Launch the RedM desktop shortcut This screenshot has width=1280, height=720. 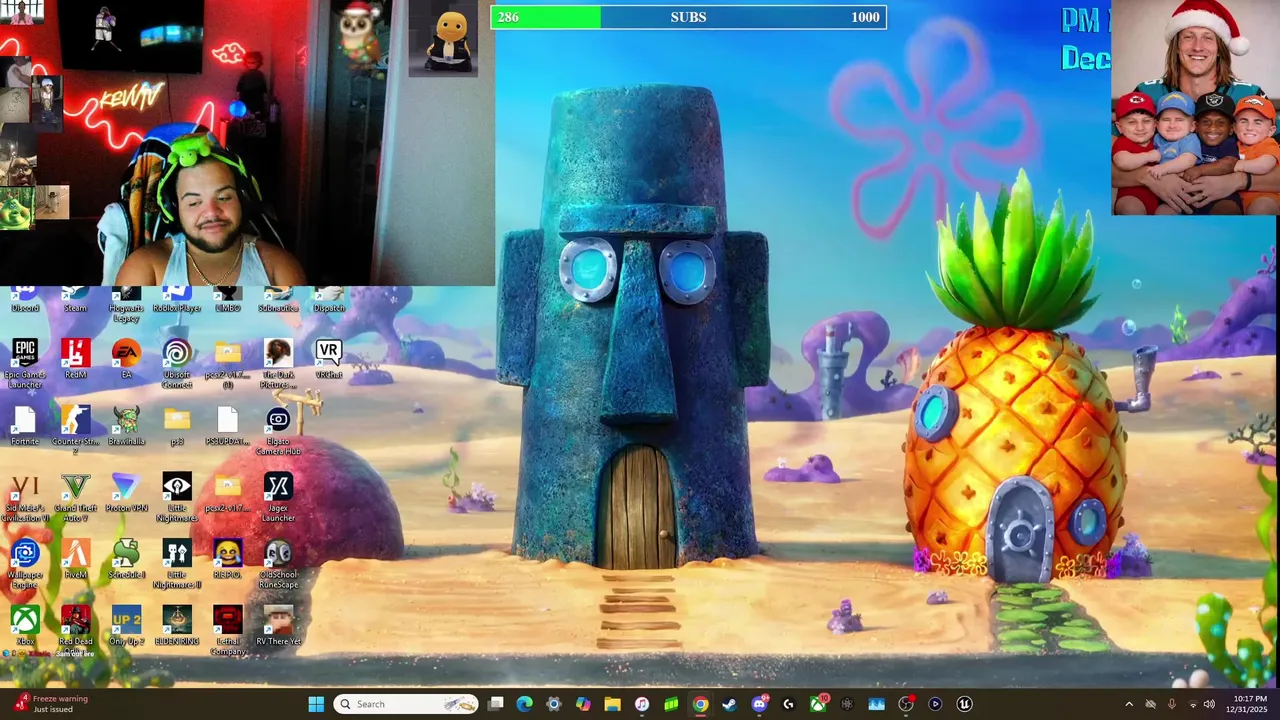[75, 359]
